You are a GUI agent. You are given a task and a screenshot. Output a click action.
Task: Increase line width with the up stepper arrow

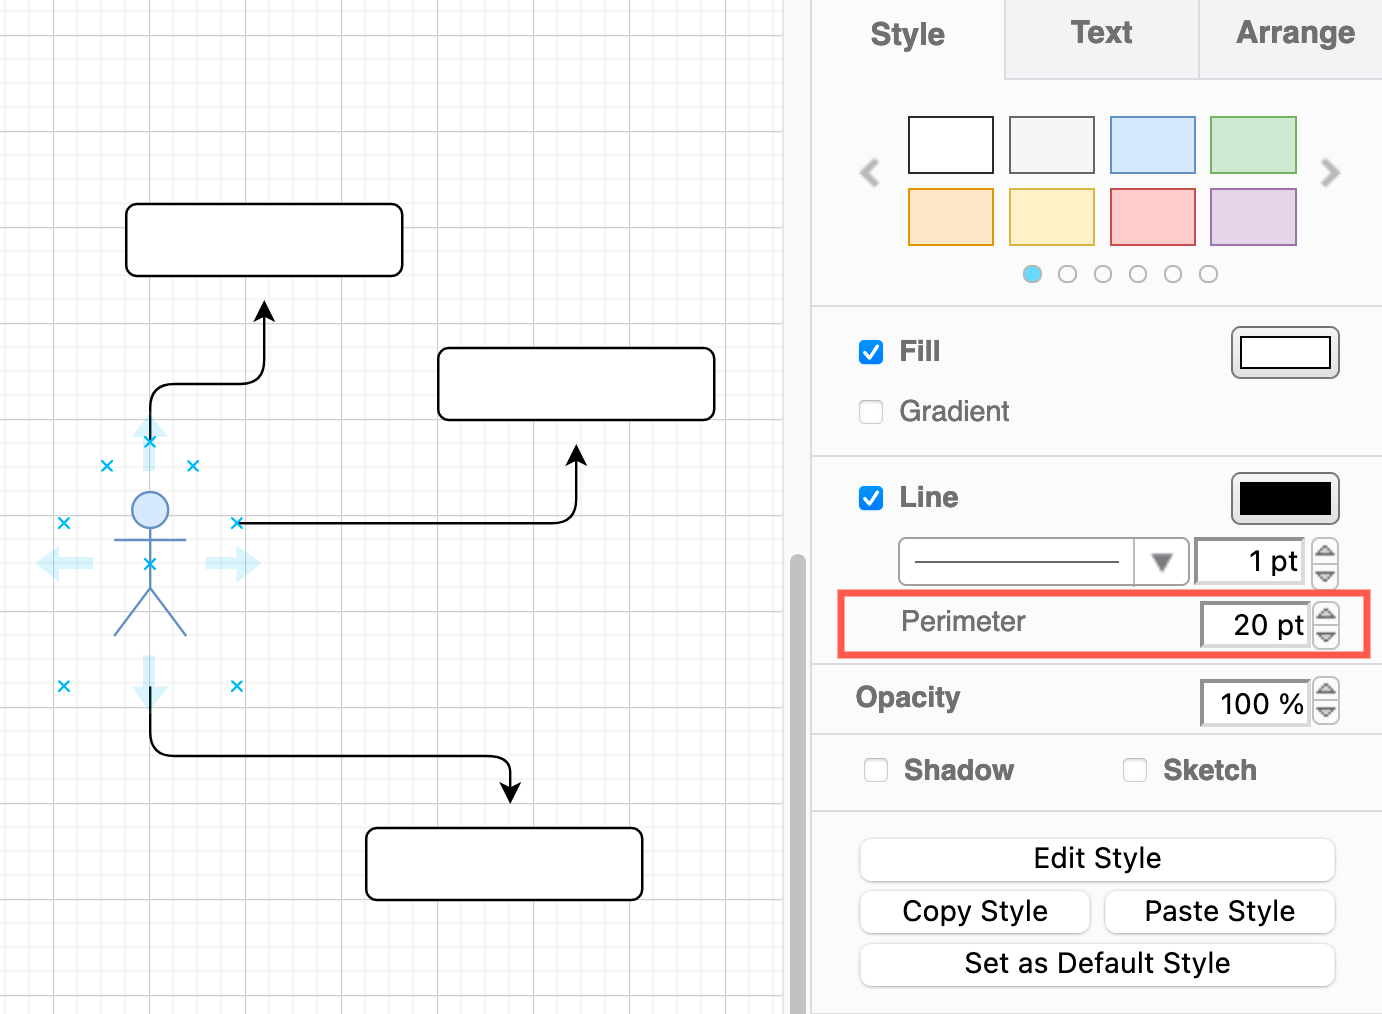point(1325,550)
